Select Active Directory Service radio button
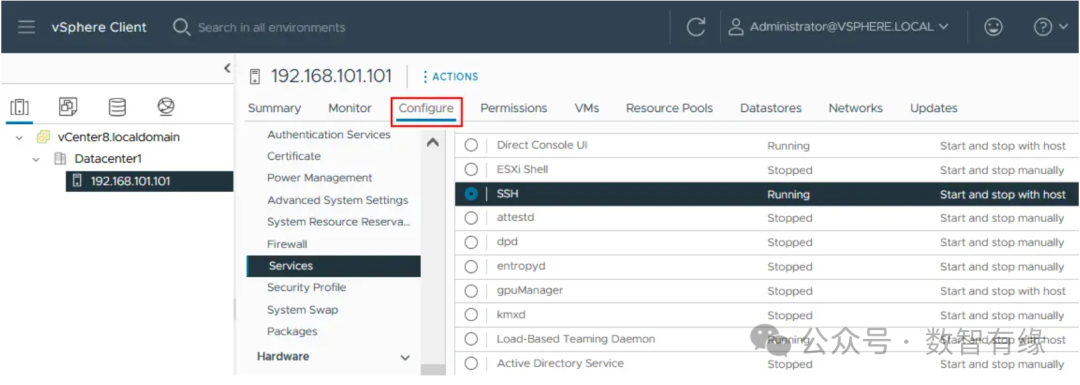The height and width of the screenshot is (385, 1080). pyautogui.click(x=471, y=363)
